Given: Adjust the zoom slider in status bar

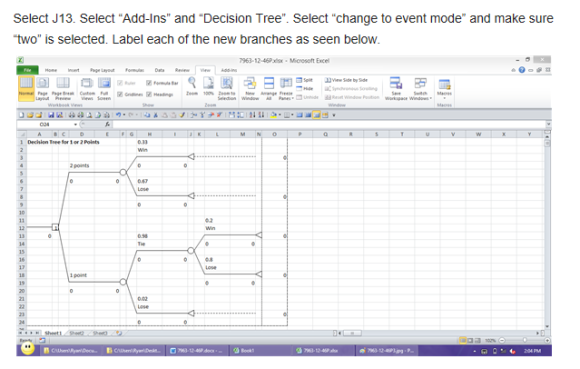Looking at the screenshot, I should 524,340.
